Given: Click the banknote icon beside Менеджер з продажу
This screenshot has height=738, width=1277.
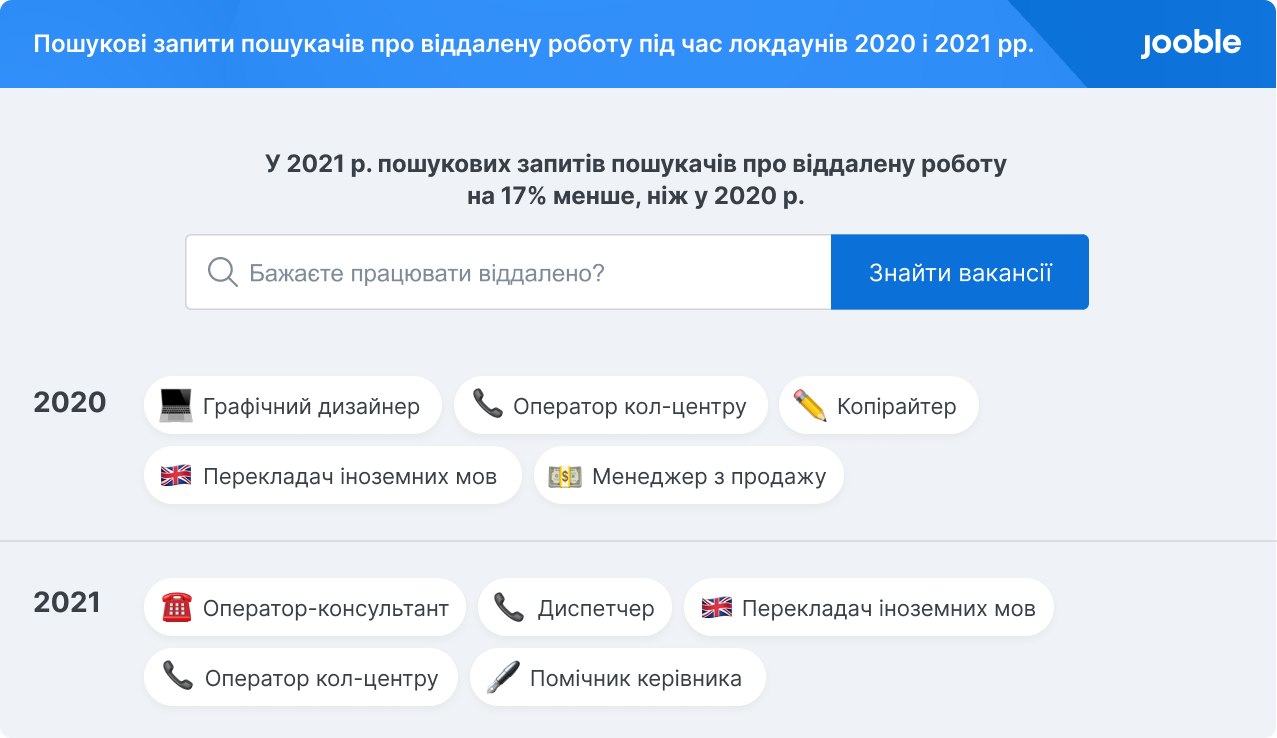Looking at the screenshot, I should click(565, 476).
